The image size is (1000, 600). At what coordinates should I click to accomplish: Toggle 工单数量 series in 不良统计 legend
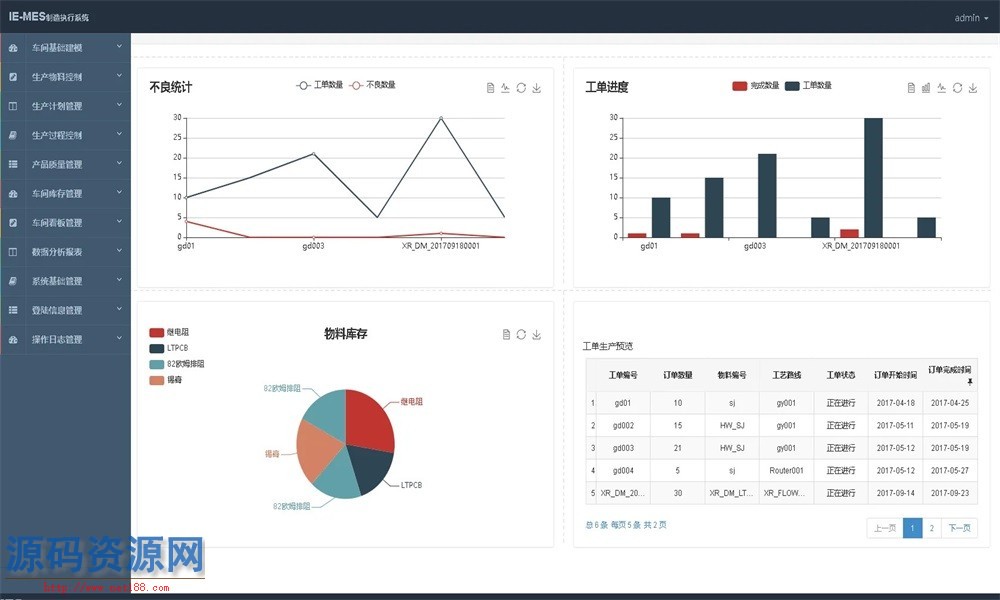pos(320,85)
